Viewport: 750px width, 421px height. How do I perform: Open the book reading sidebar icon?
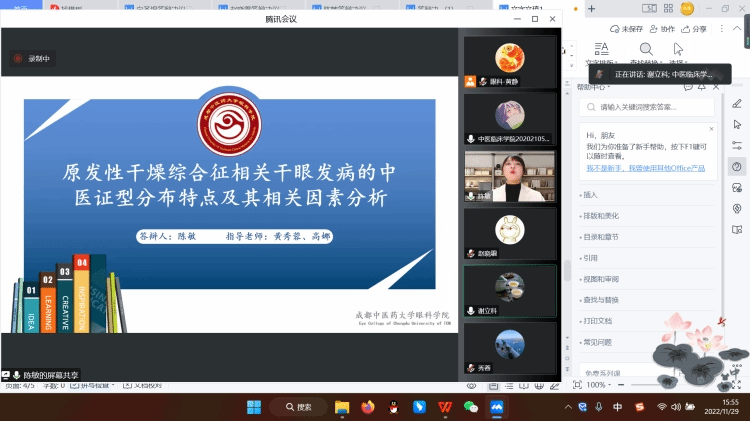737,230
